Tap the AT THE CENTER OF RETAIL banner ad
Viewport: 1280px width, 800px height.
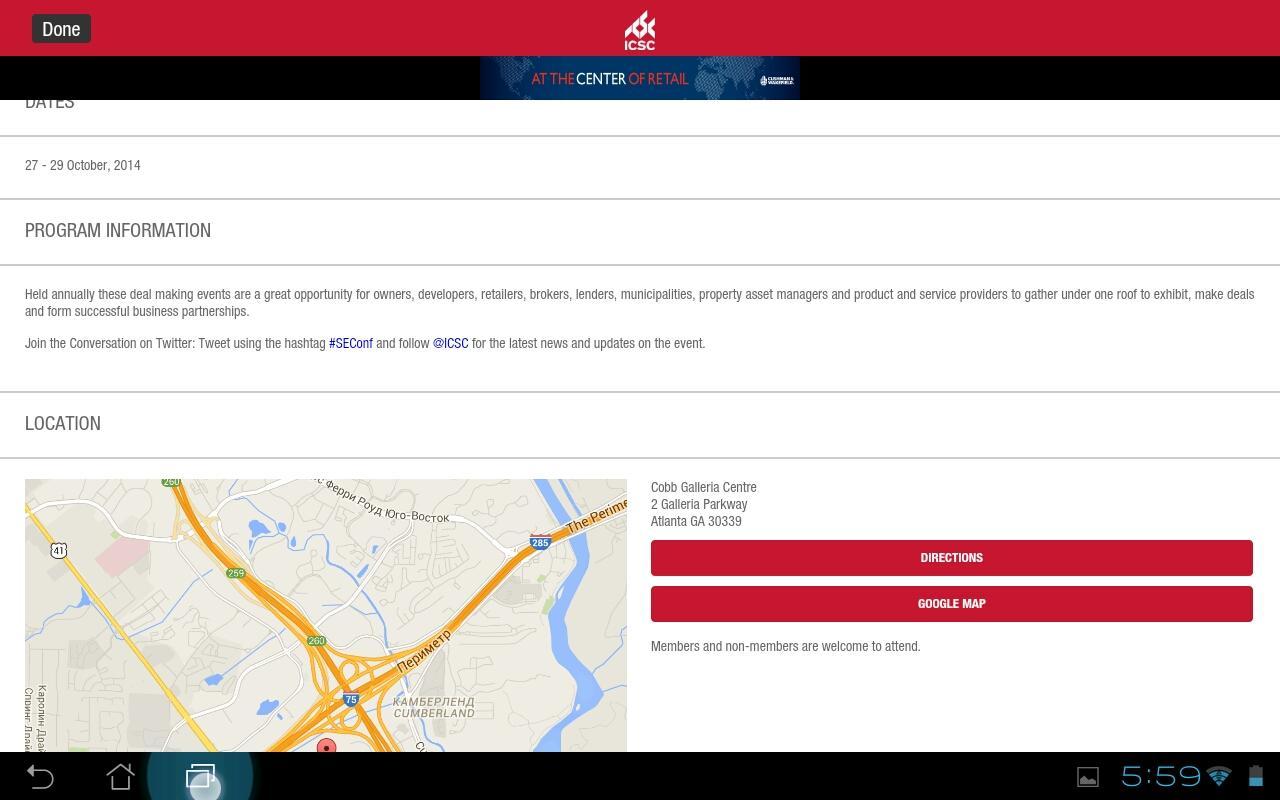(610, 78)
